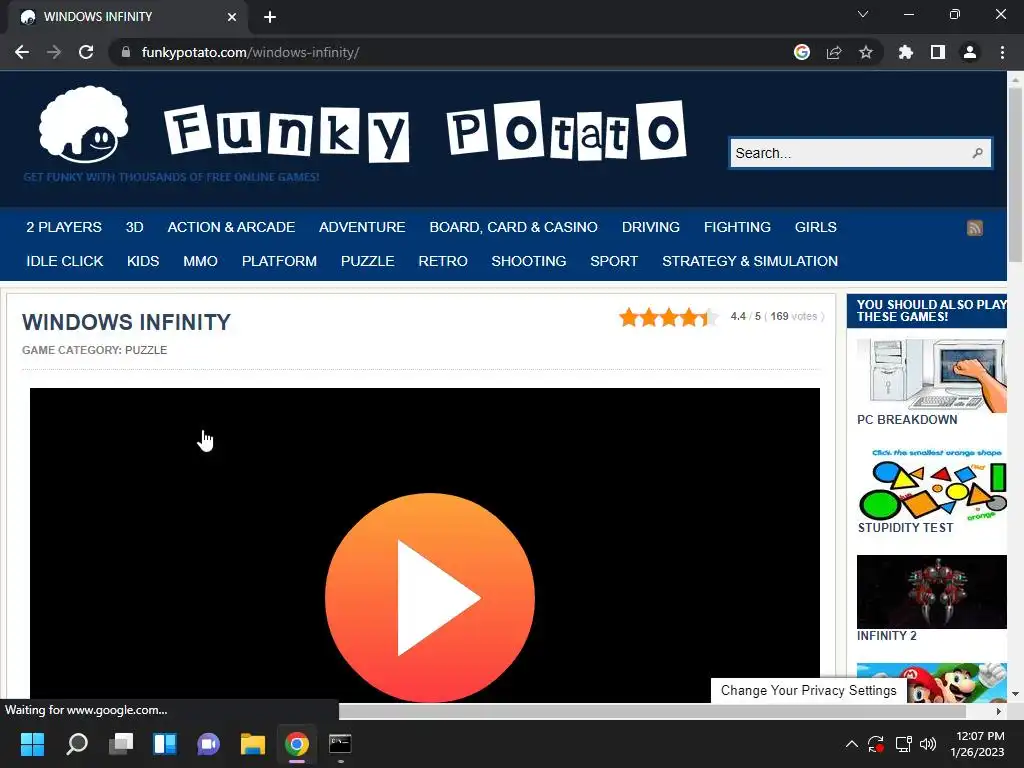1024x768 pixels.
Task: Open the STUPIDITY TEST game thumbnail
Action: [x=931, y=484]
